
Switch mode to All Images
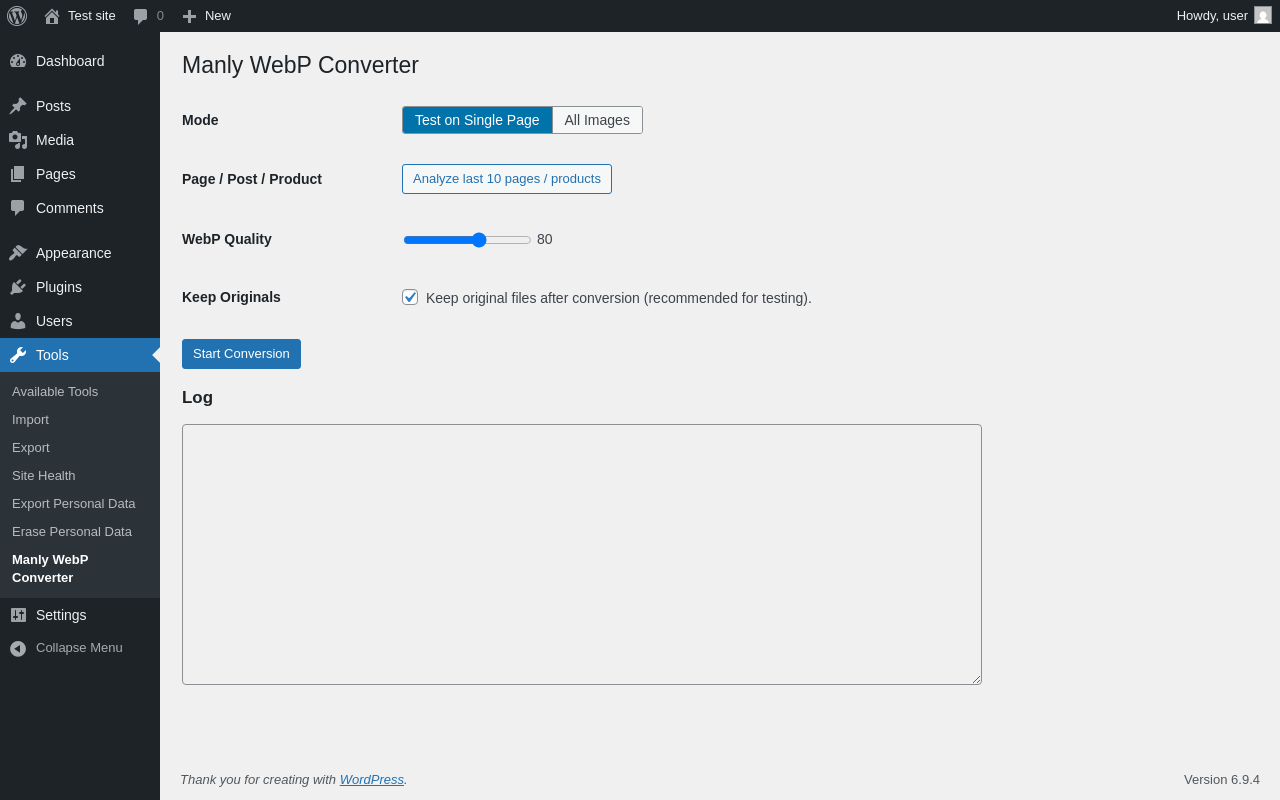pos(597,120)
